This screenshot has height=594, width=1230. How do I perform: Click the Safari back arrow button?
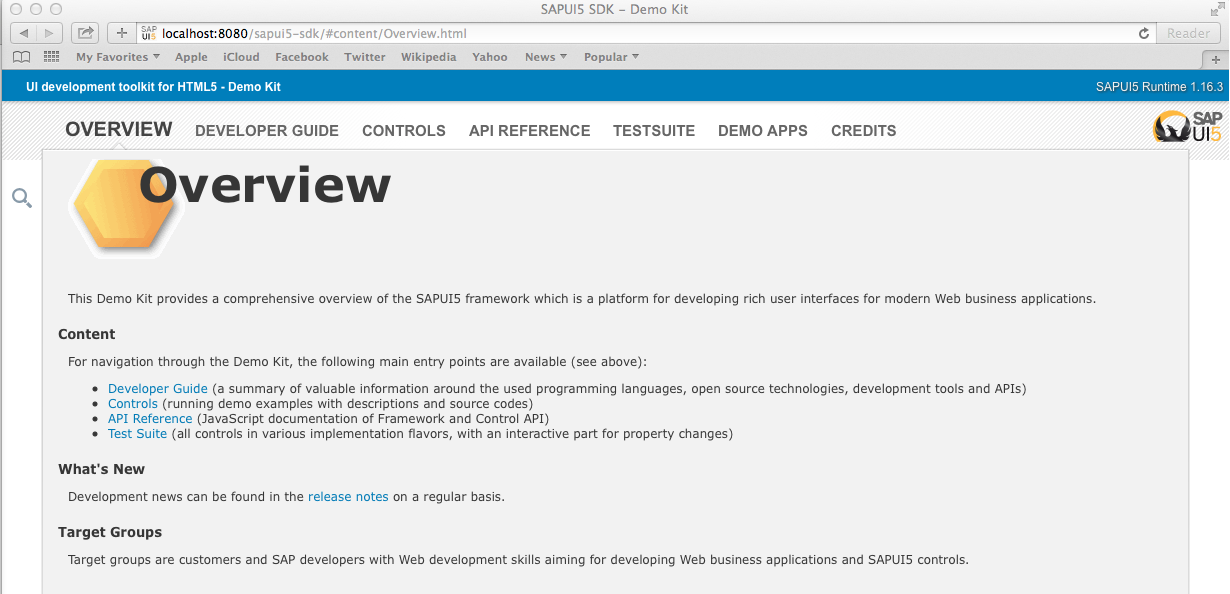tap(23, 33)
